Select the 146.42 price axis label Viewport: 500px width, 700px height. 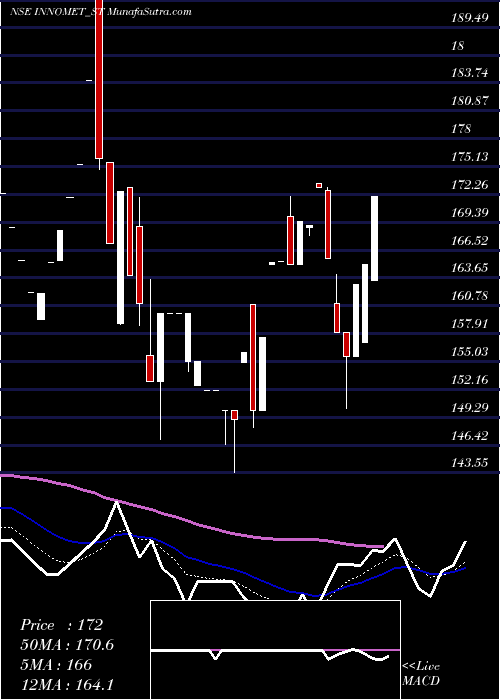470,436
